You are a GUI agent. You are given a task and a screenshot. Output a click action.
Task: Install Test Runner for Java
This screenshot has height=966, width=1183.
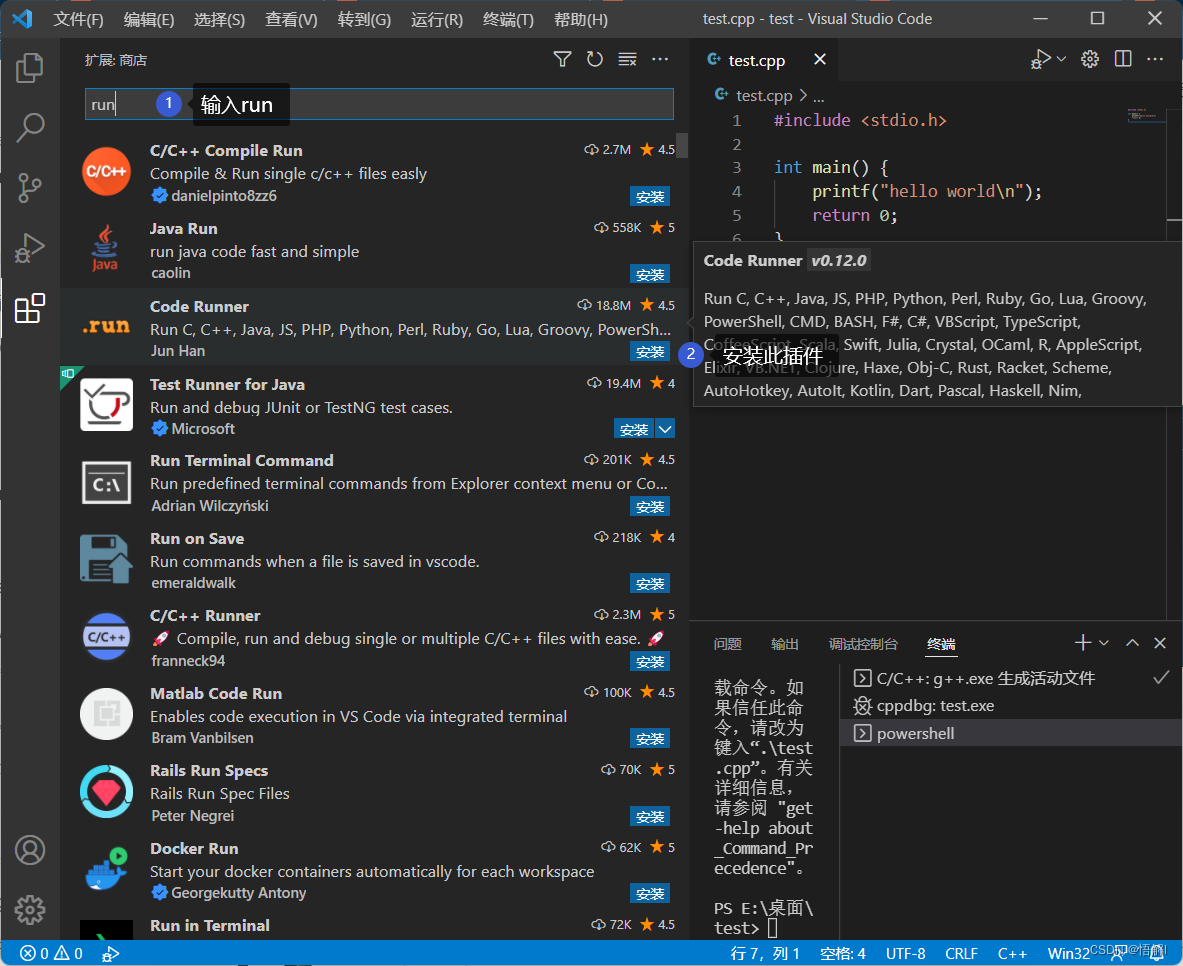click(634, 429)
